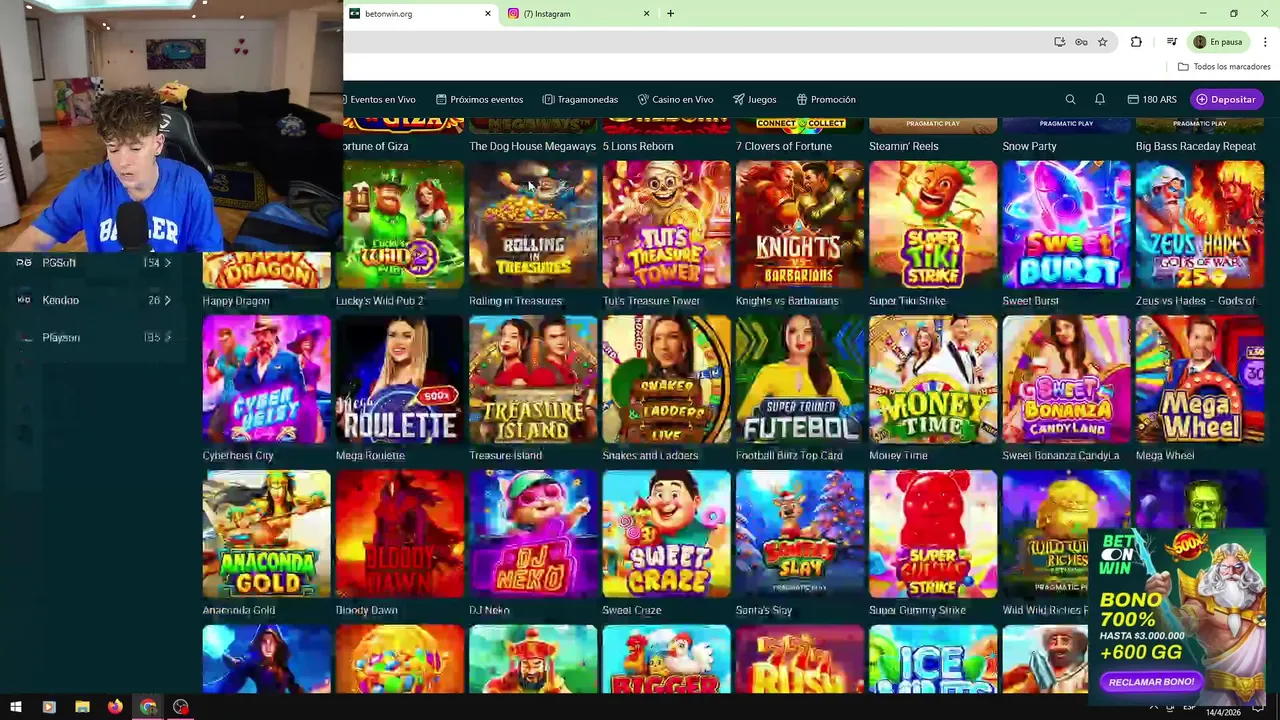Open the 'Todos los marcadores' bookmarks folder
The image size is (1280, 720).
(1224, 67)
